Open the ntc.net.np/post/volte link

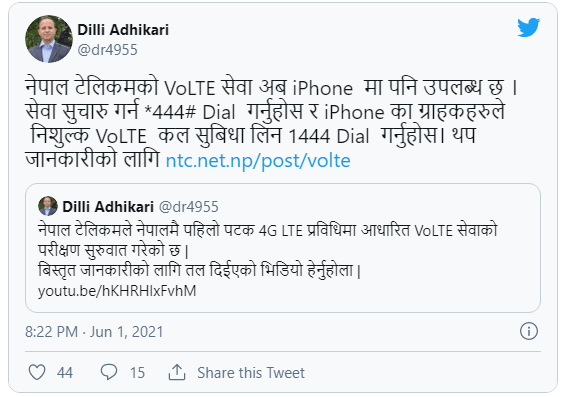tap(258, 161)
